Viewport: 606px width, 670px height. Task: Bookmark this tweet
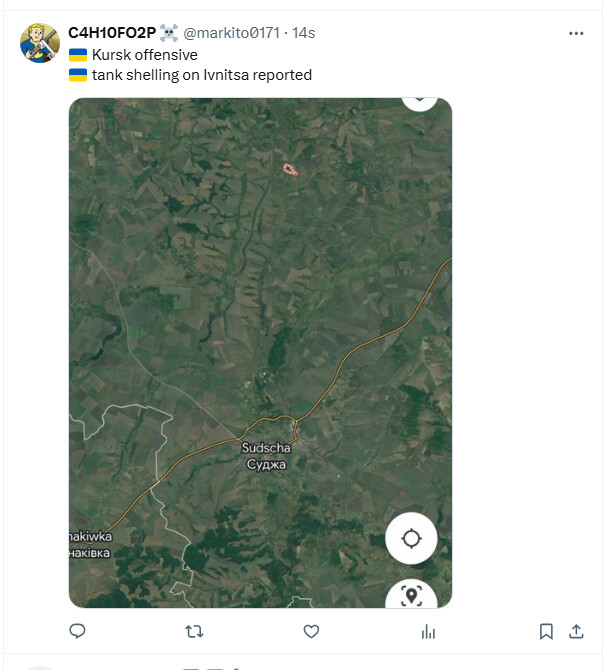click(546, 631)
